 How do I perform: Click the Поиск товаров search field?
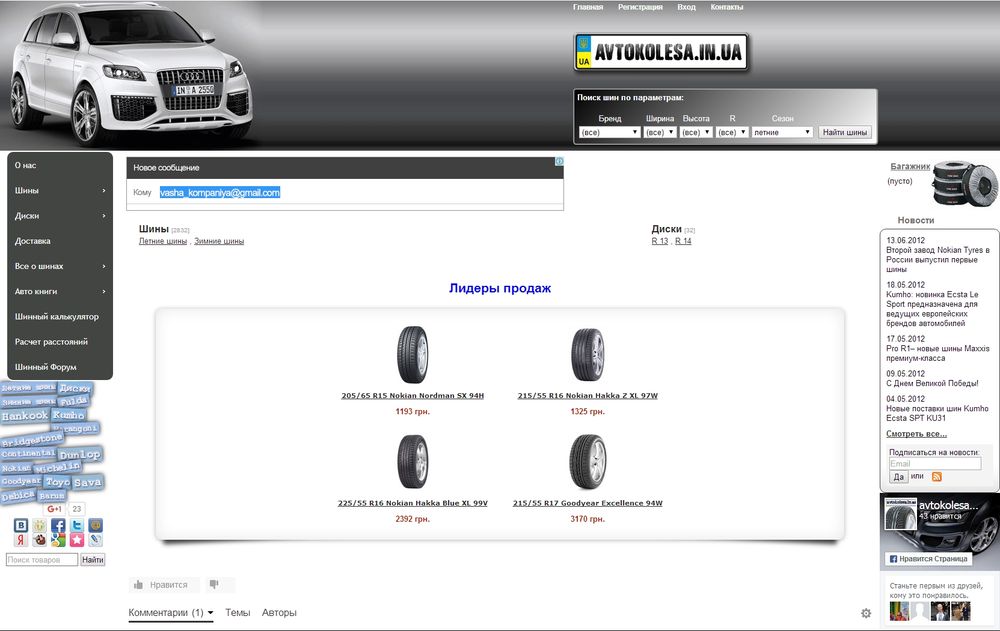[x=42, y=560]
